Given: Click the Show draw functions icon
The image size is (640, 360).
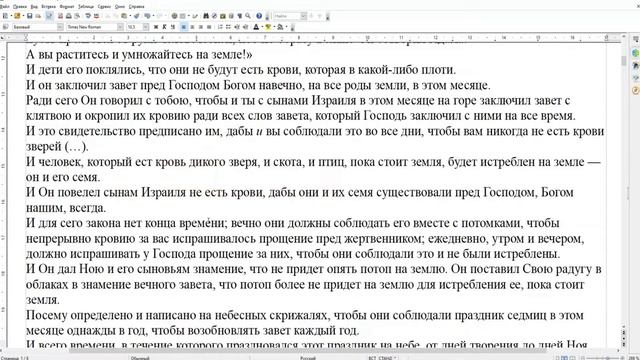Looking at the screenshot, I should [x=195, y=16].
